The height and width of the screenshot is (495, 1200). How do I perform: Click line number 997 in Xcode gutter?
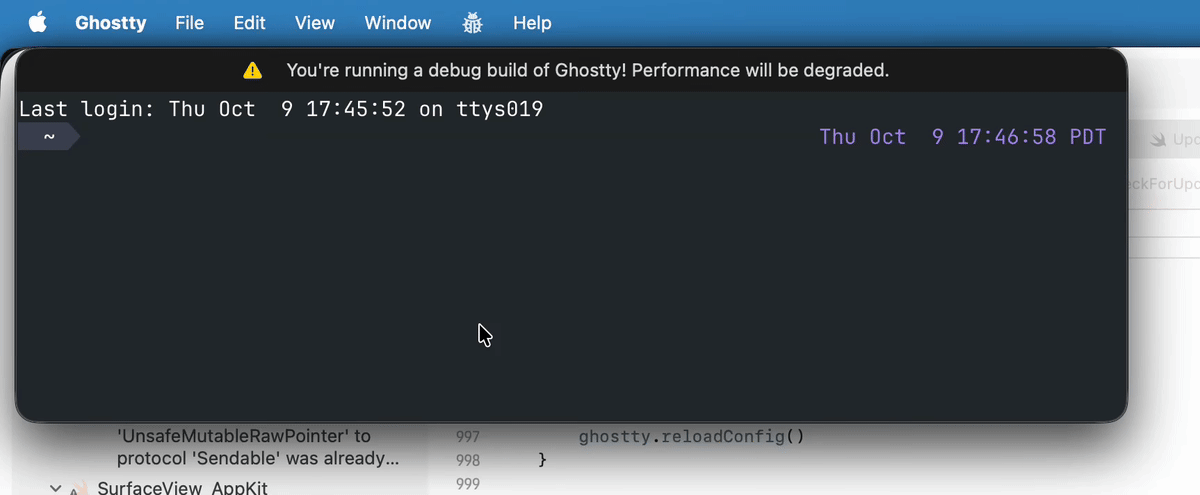[x=467, y=437]
